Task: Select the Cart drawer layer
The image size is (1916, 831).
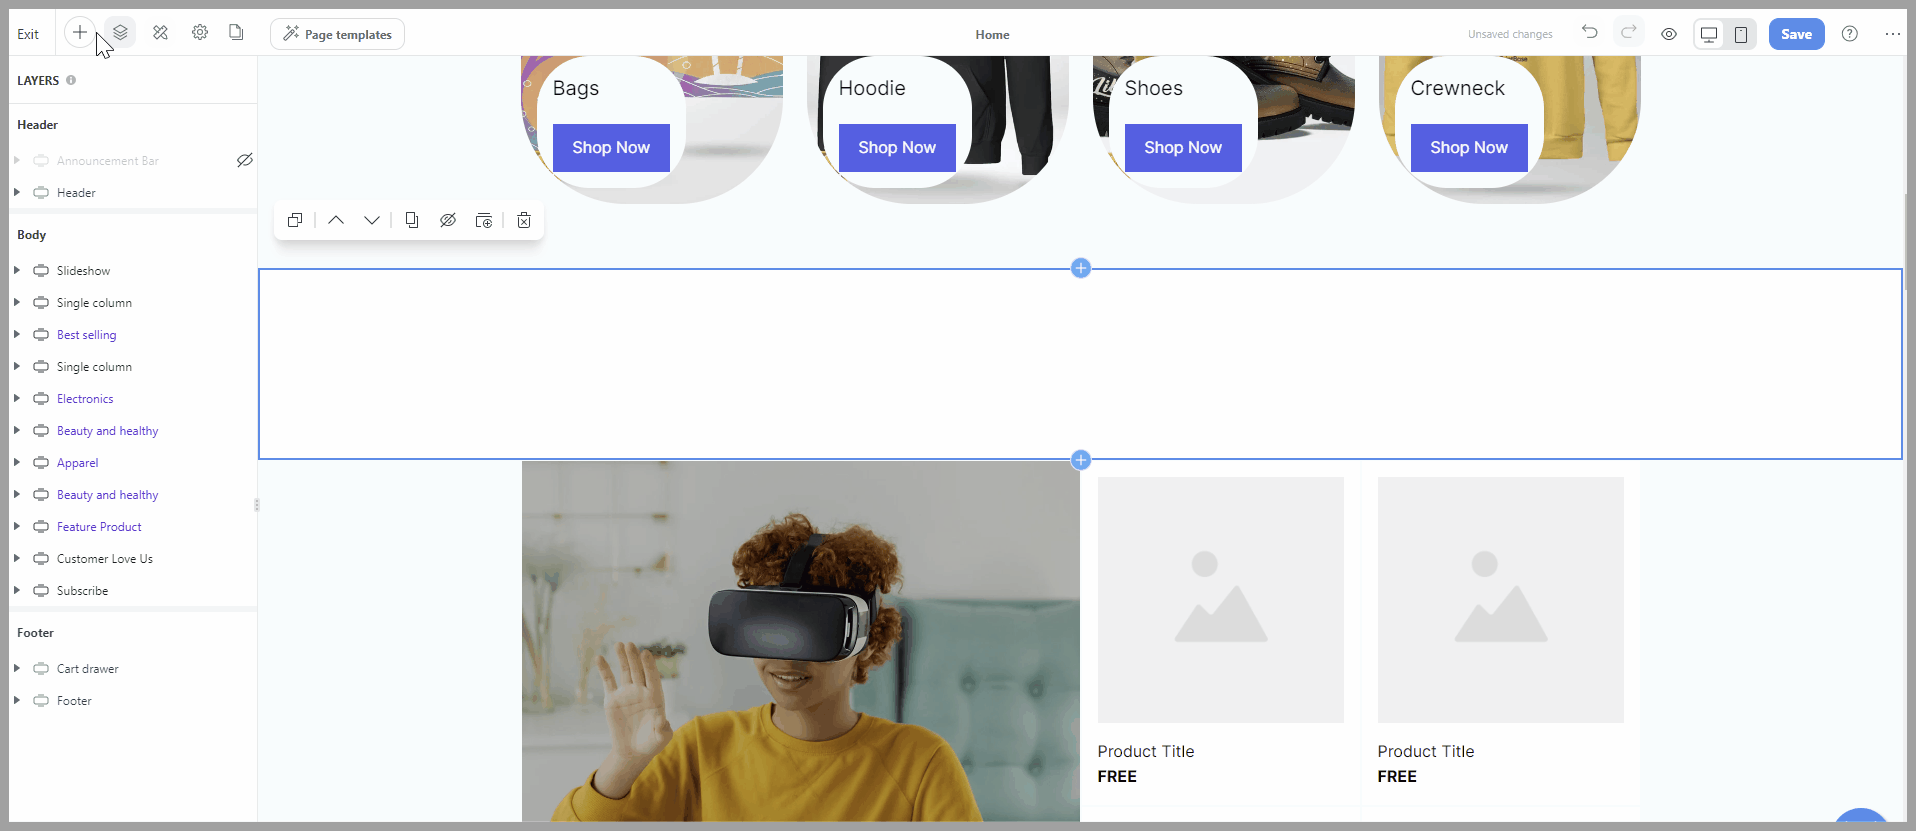Action: (133, 669)
